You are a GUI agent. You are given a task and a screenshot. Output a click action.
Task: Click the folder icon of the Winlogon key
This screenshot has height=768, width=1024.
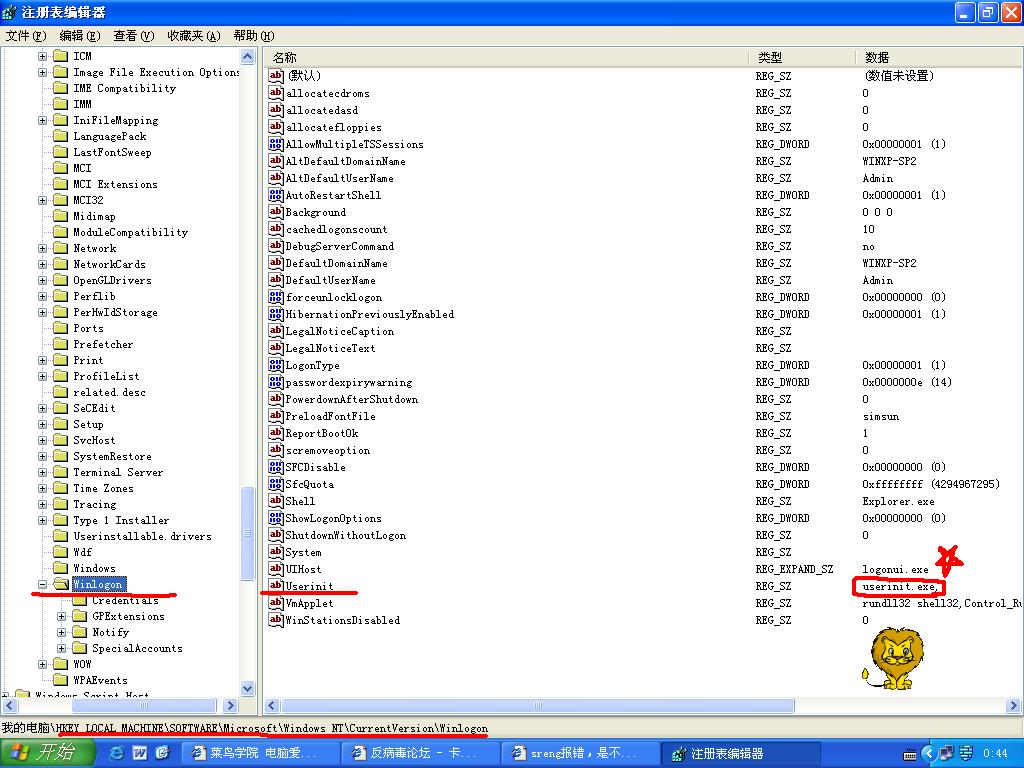(61, 584)
